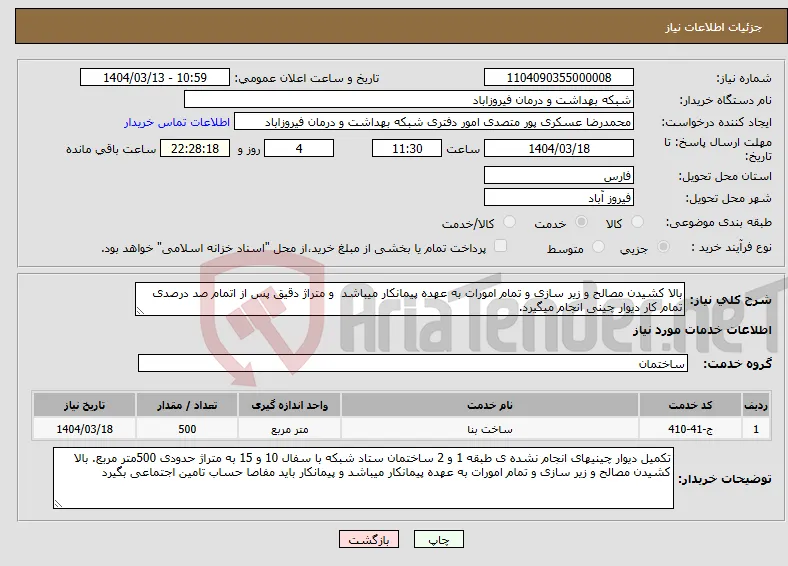Click the کد خدمت column header
The height and width of the screenshot is (566, 788).
[691, 405]
